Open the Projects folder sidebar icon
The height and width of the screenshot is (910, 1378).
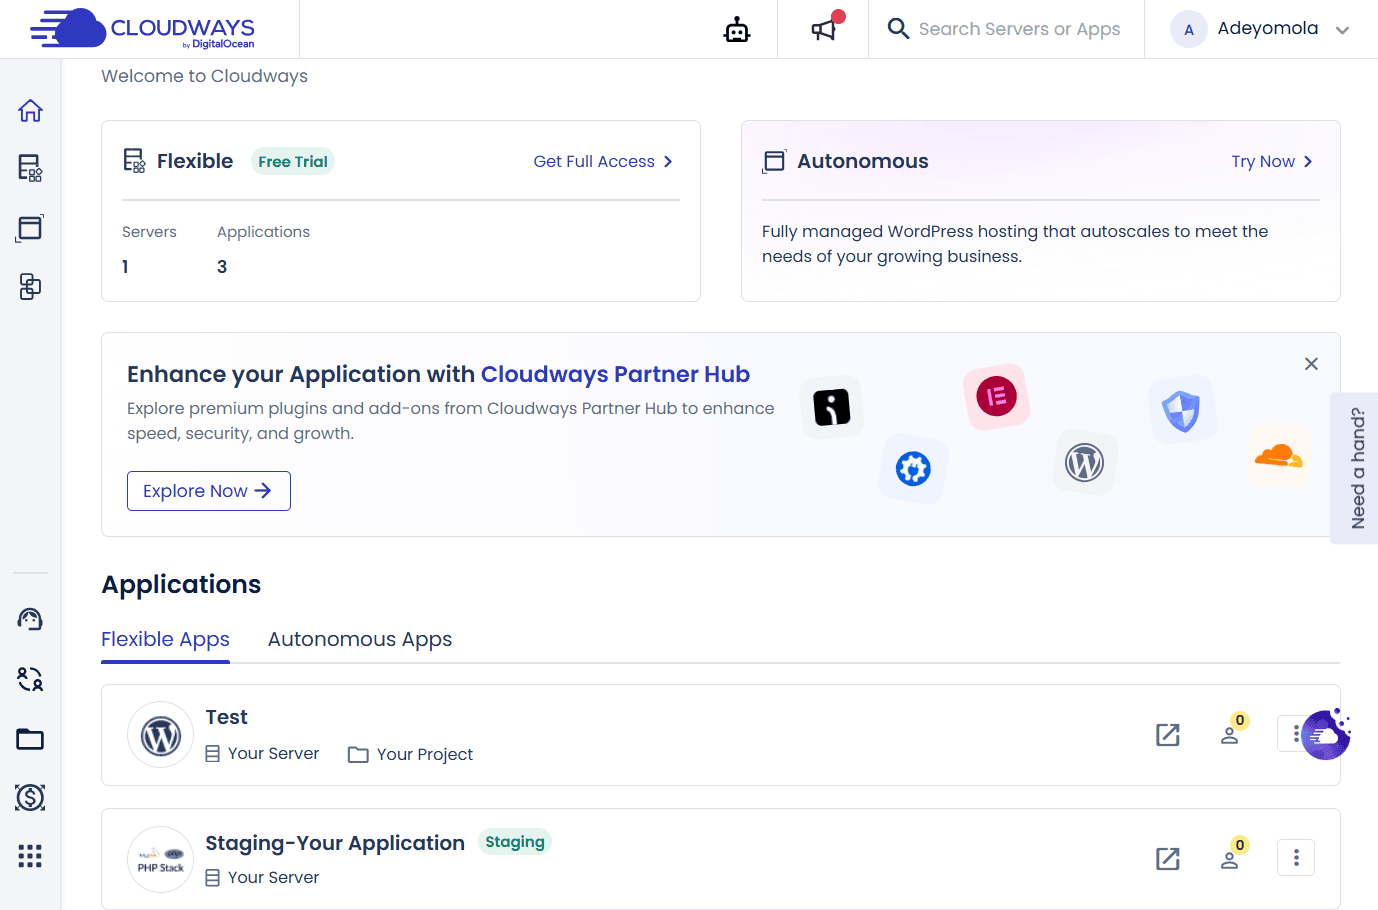[30, 739]
